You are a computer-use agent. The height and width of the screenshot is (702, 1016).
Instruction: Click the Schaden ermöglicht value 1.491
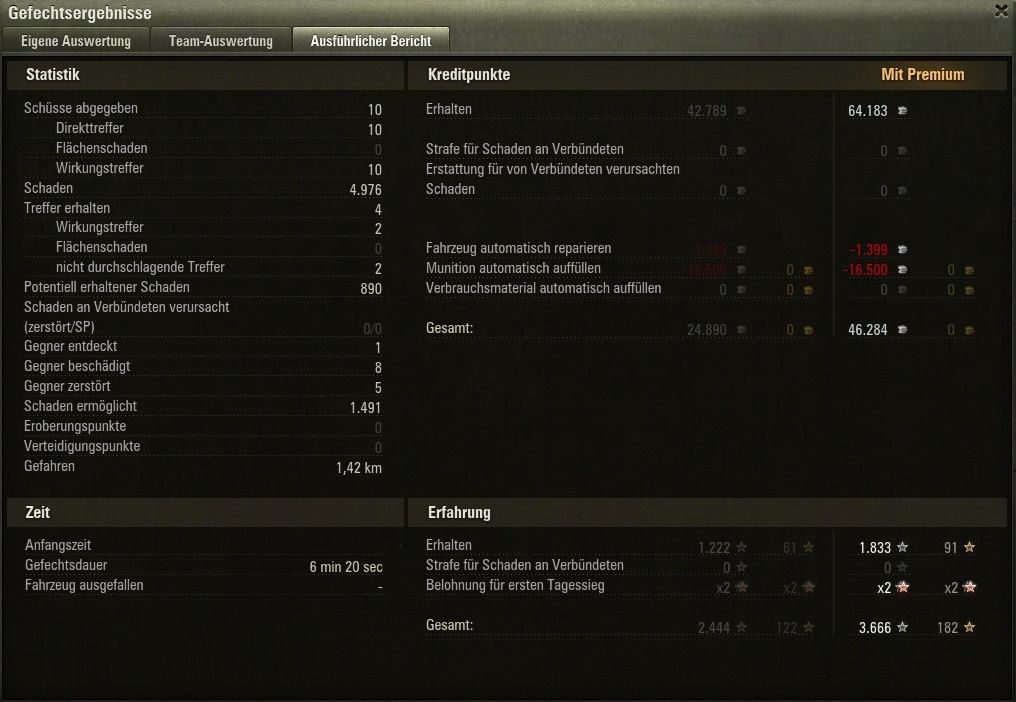click(365, 408)
